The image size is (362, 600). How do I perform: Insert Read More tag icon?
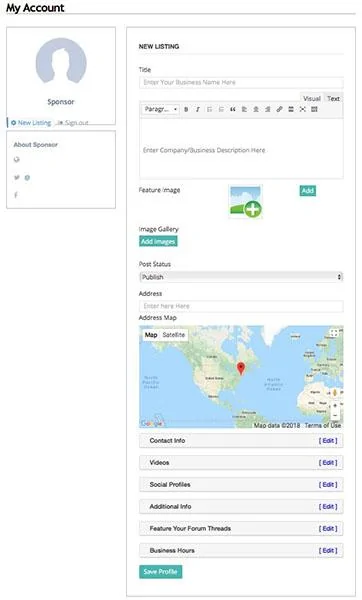[291, 109]
